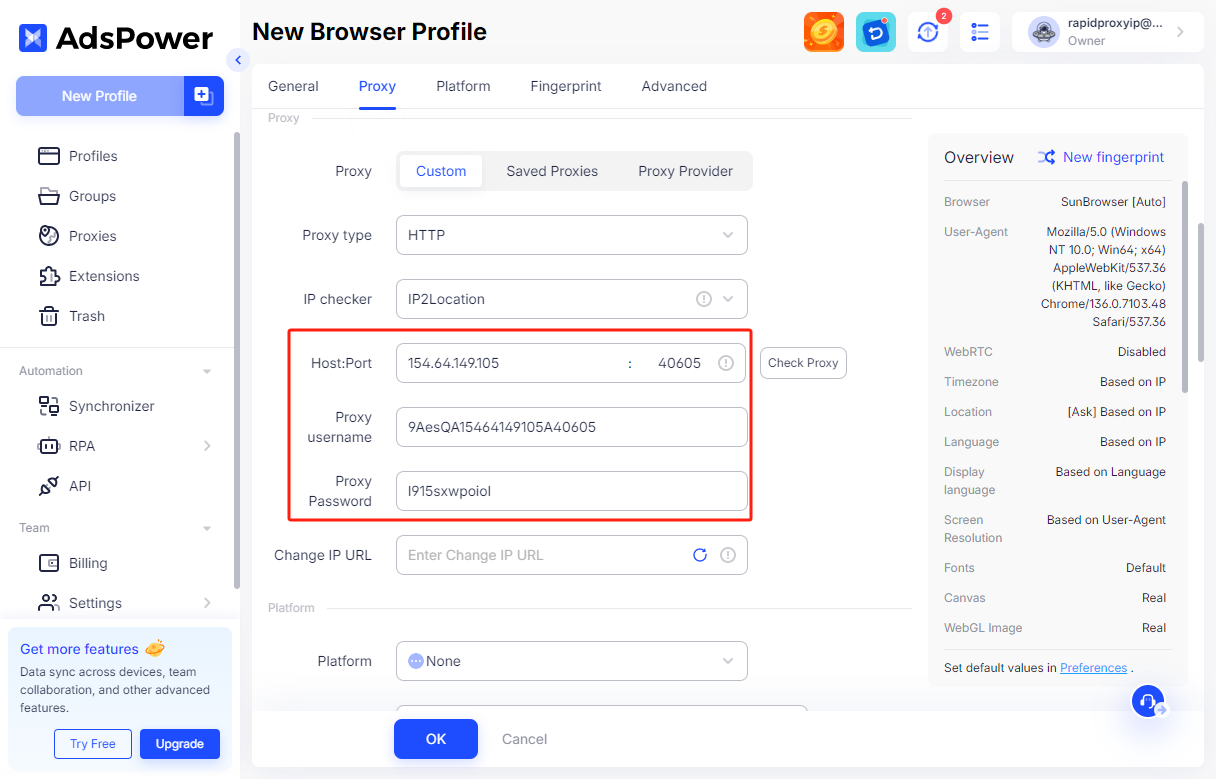The image size is (1216, 779).
Task: Click the Proxy Password field
Action: pos(572,491)
